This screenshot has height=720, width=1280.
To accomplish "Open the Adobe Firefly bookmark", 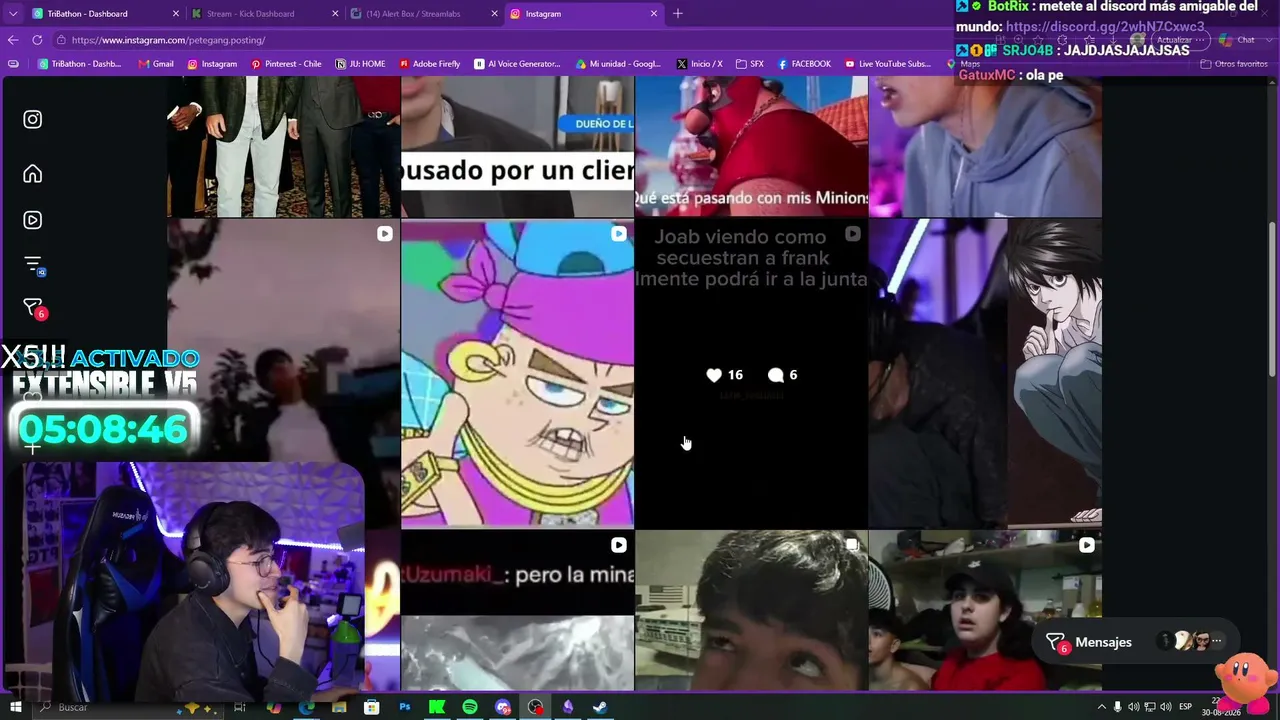I will coord(430,64).
